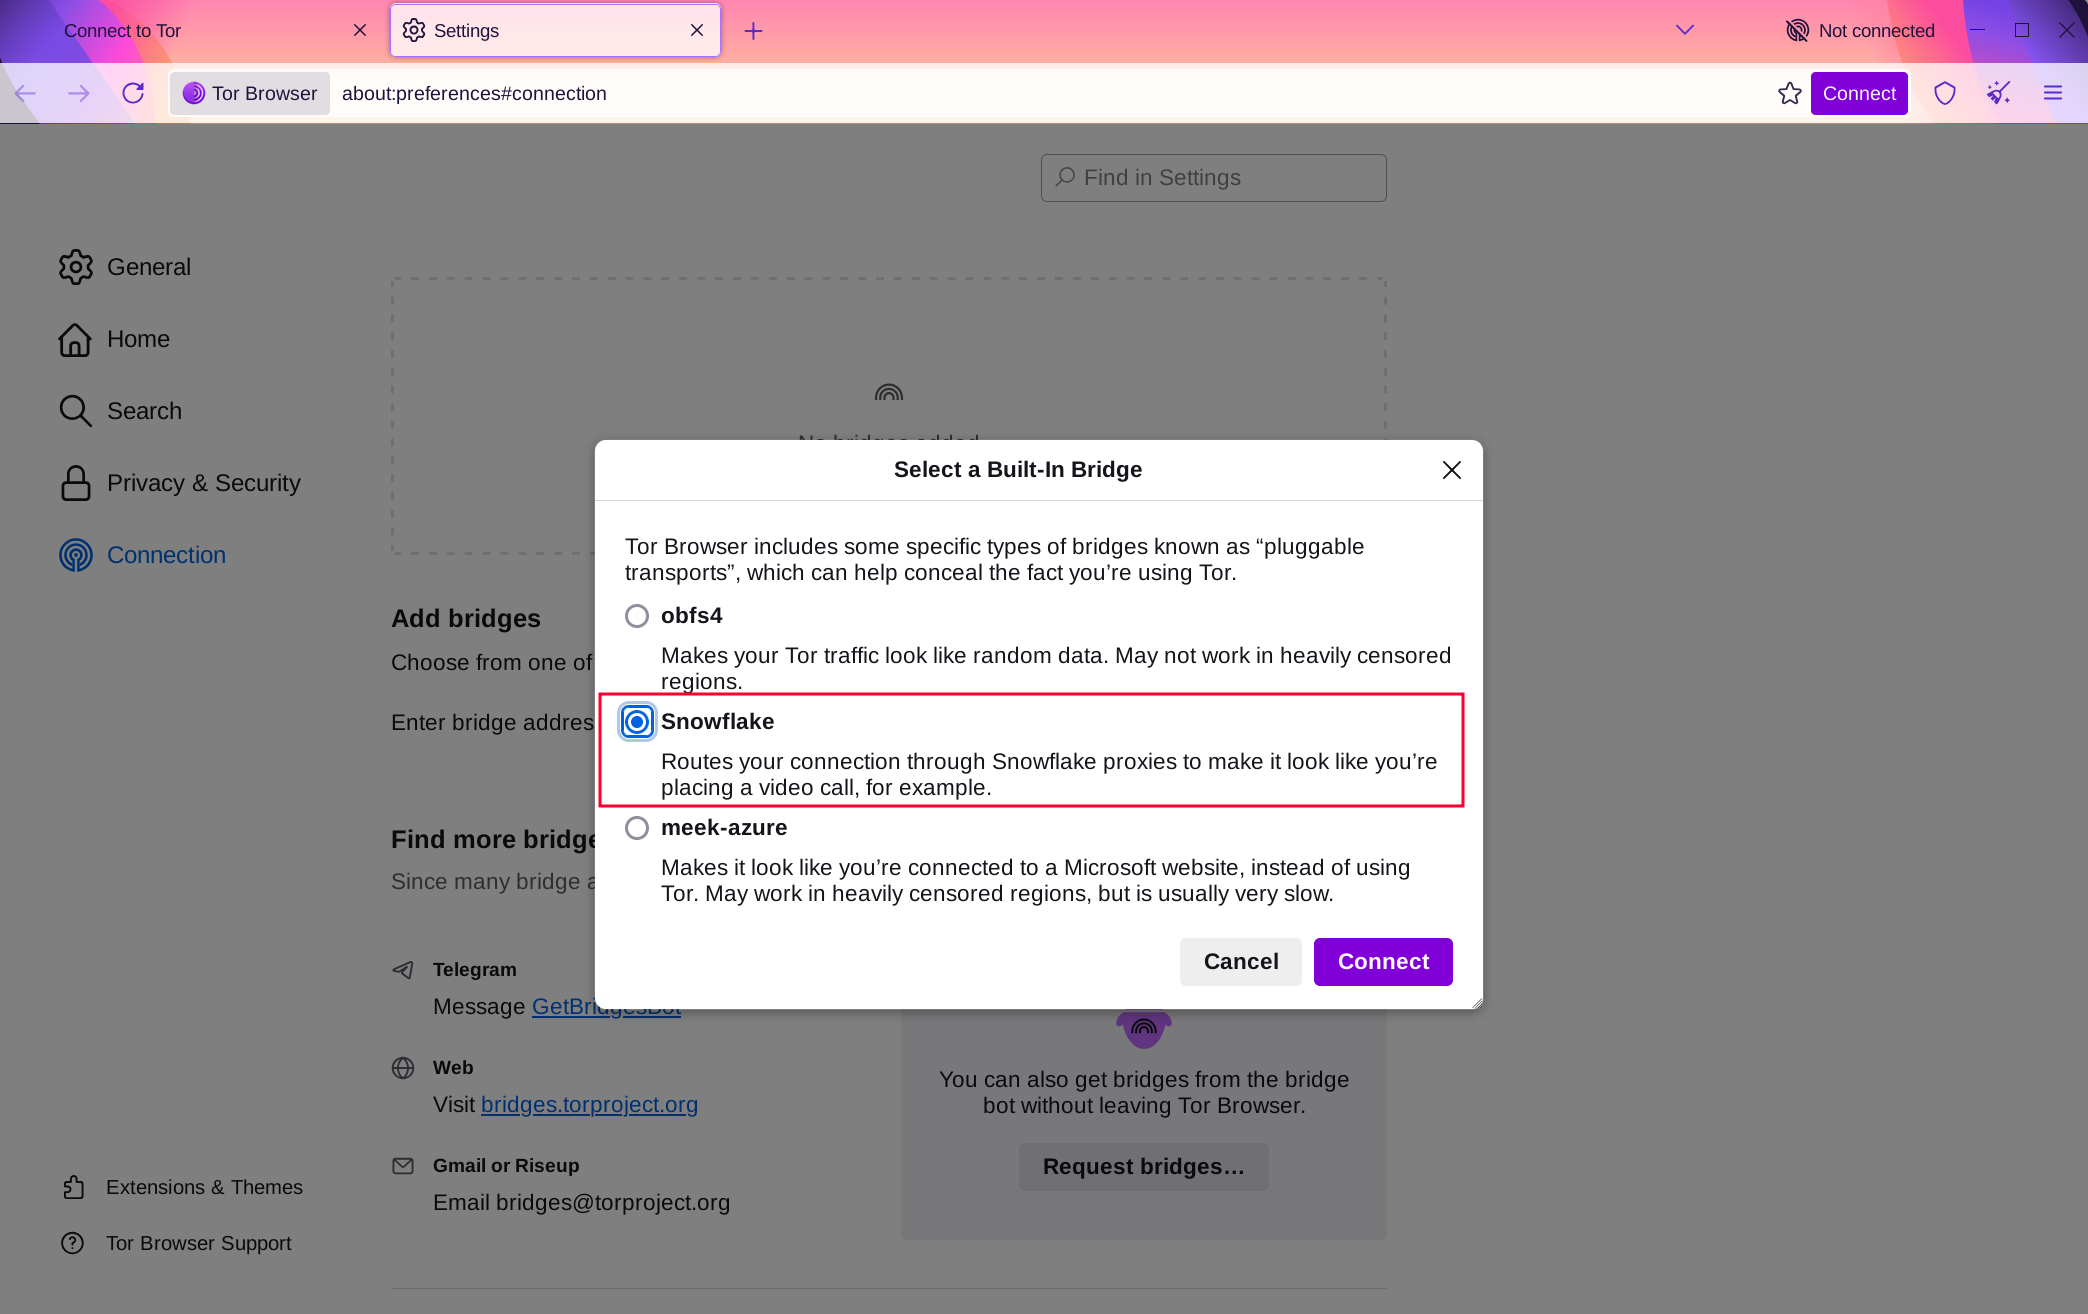The width and height of the screenshot is (2088, 1314).
Task: Click the Find in Settings search box
Action: 1213,178
